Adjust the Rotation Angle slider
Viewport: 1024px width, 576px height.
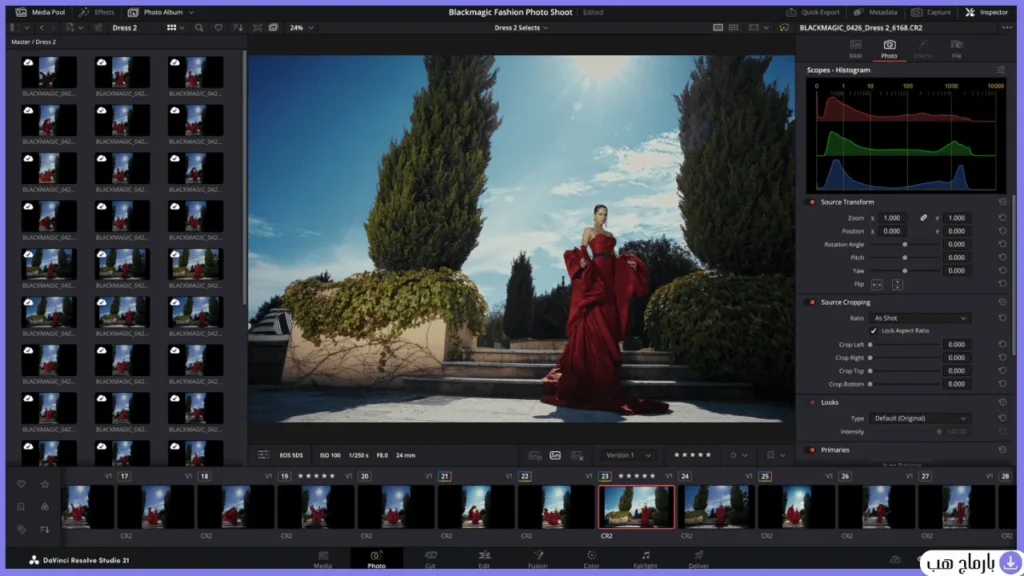pyautogui.click(x=904, y=244)
